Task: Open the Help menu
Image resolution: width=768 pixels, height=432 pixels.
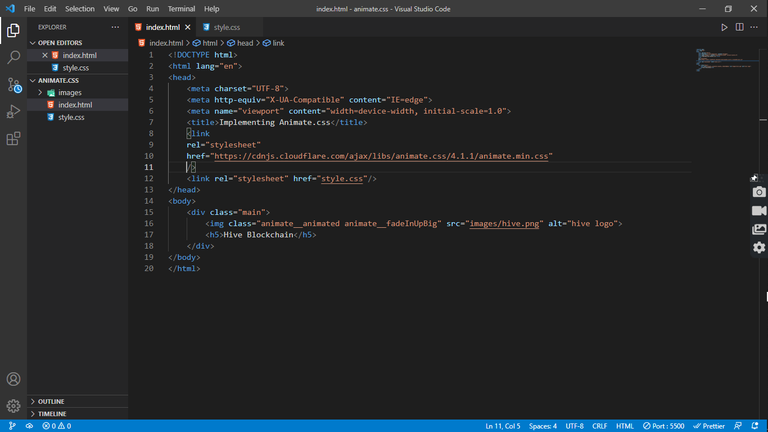Action: pyautogui.click(x=212, y=9)
